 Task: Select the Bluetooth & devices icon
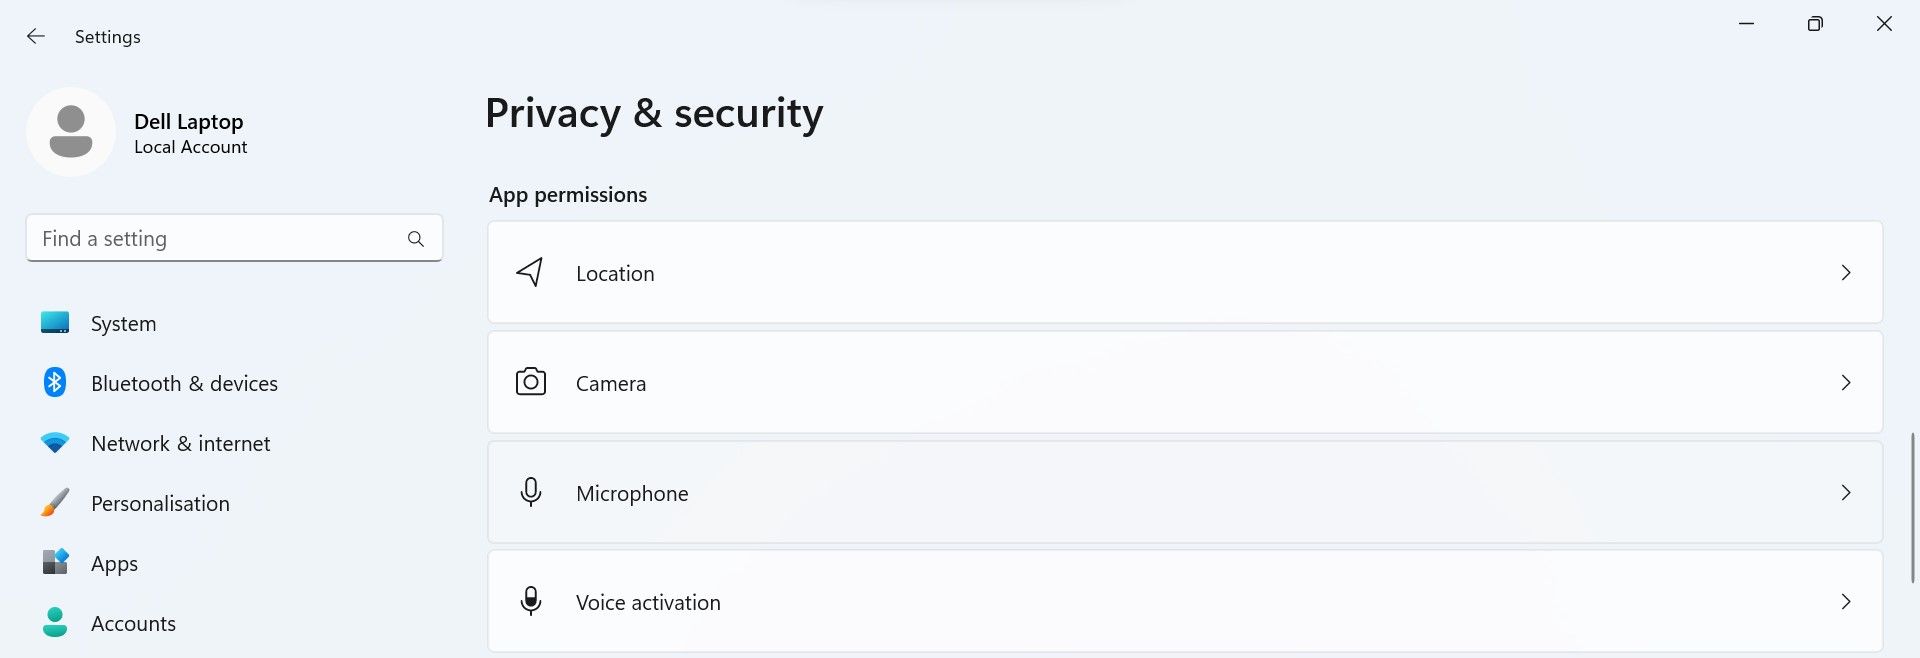55,382
